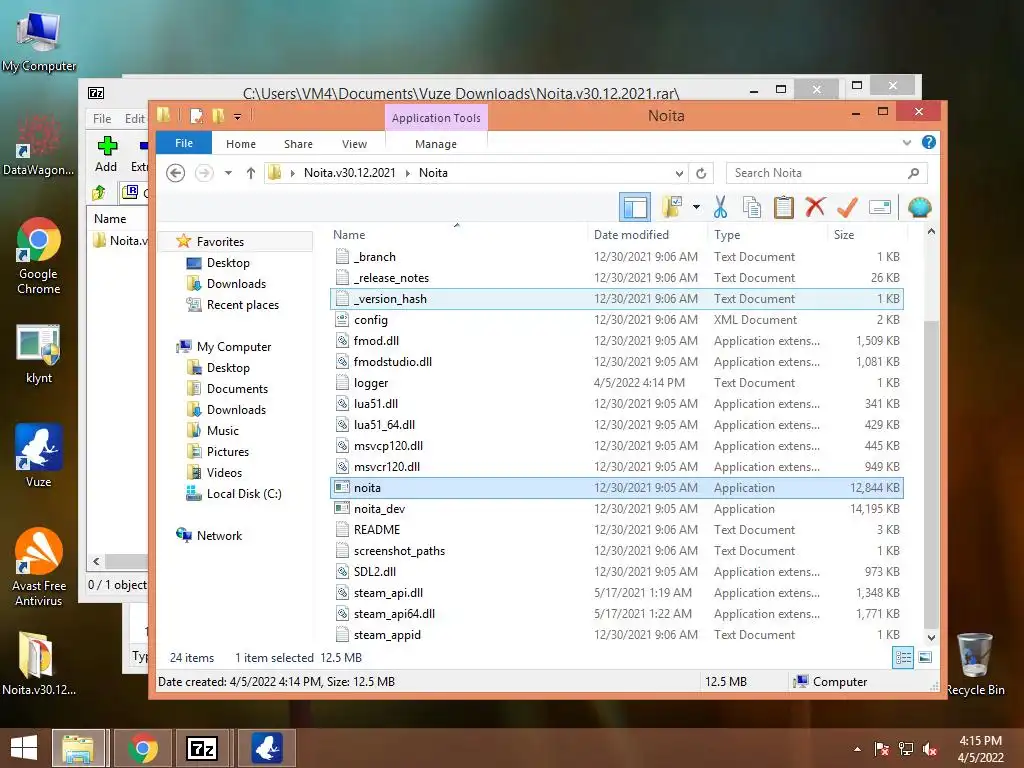Image resolution: width=1024 pixels, height=768 pixels.
Task: Switch to Details view icon in status bar
Action: [903, 657]
